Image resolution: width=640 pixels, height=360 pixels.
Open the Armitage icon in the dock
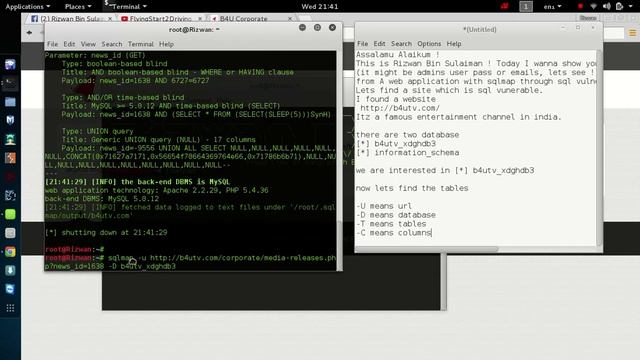click(x=10, y=139)
